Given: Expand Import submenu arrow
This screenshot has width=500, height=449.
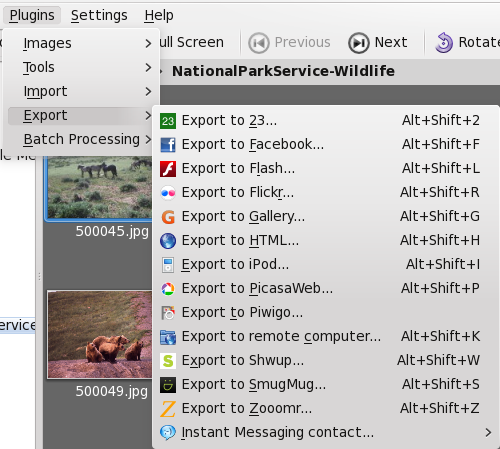Looking at the screenshot, I should click(x=148, y=91).
